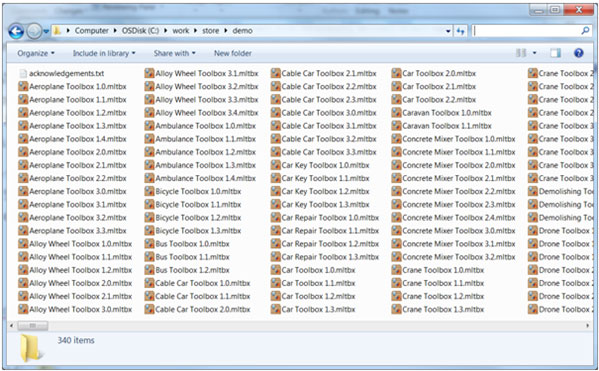Select Cable Car Toolbox 1.0.mltbx icon
Viewport: 599px width, 371px height.
tap(149, 283)
